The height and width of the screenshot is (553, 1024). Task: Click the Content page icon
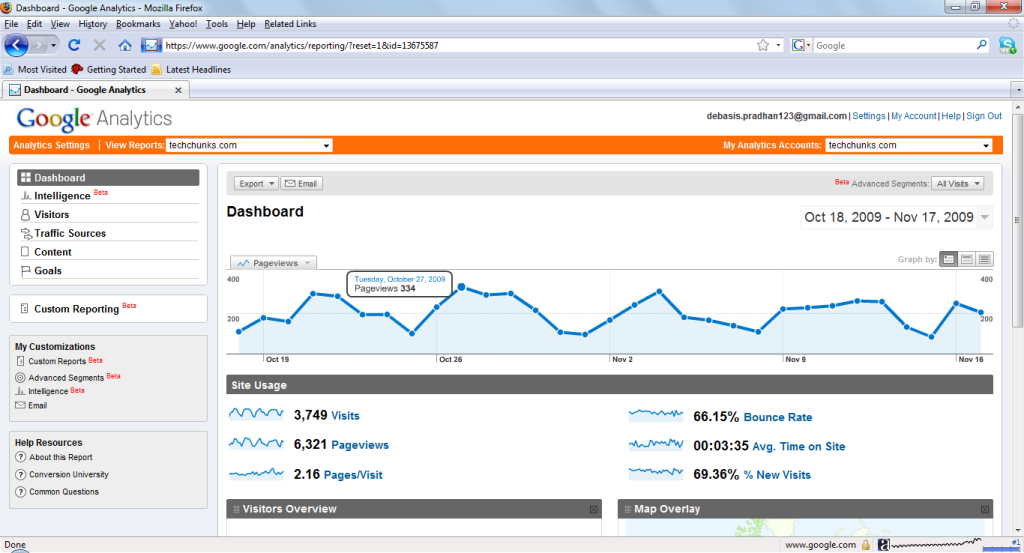click(x=25, y=251)
